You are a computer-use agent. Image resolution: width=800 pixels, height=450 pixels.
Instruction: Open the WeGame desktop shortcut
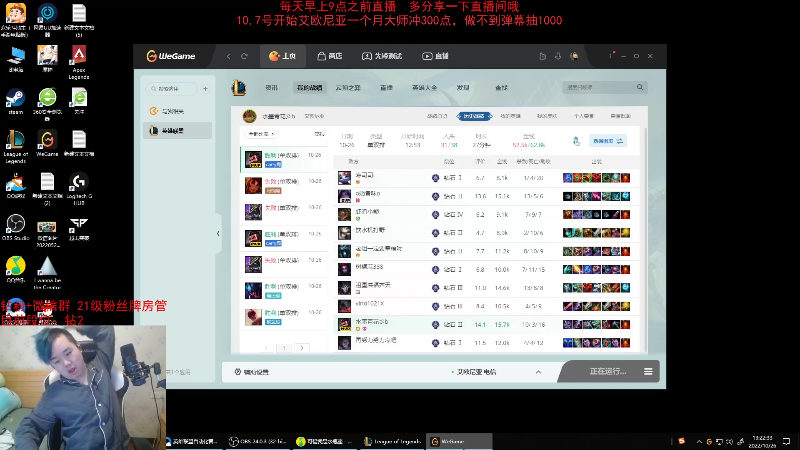[47, 143]
